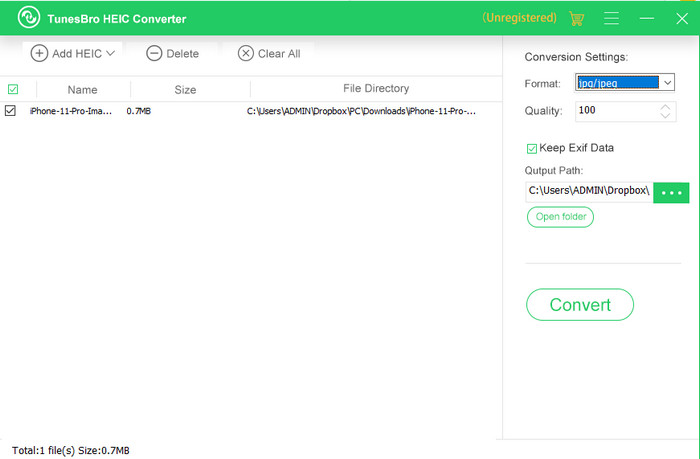Click the Convert button
This screenshot has width=700, height=459.
(x=580, y=305)
